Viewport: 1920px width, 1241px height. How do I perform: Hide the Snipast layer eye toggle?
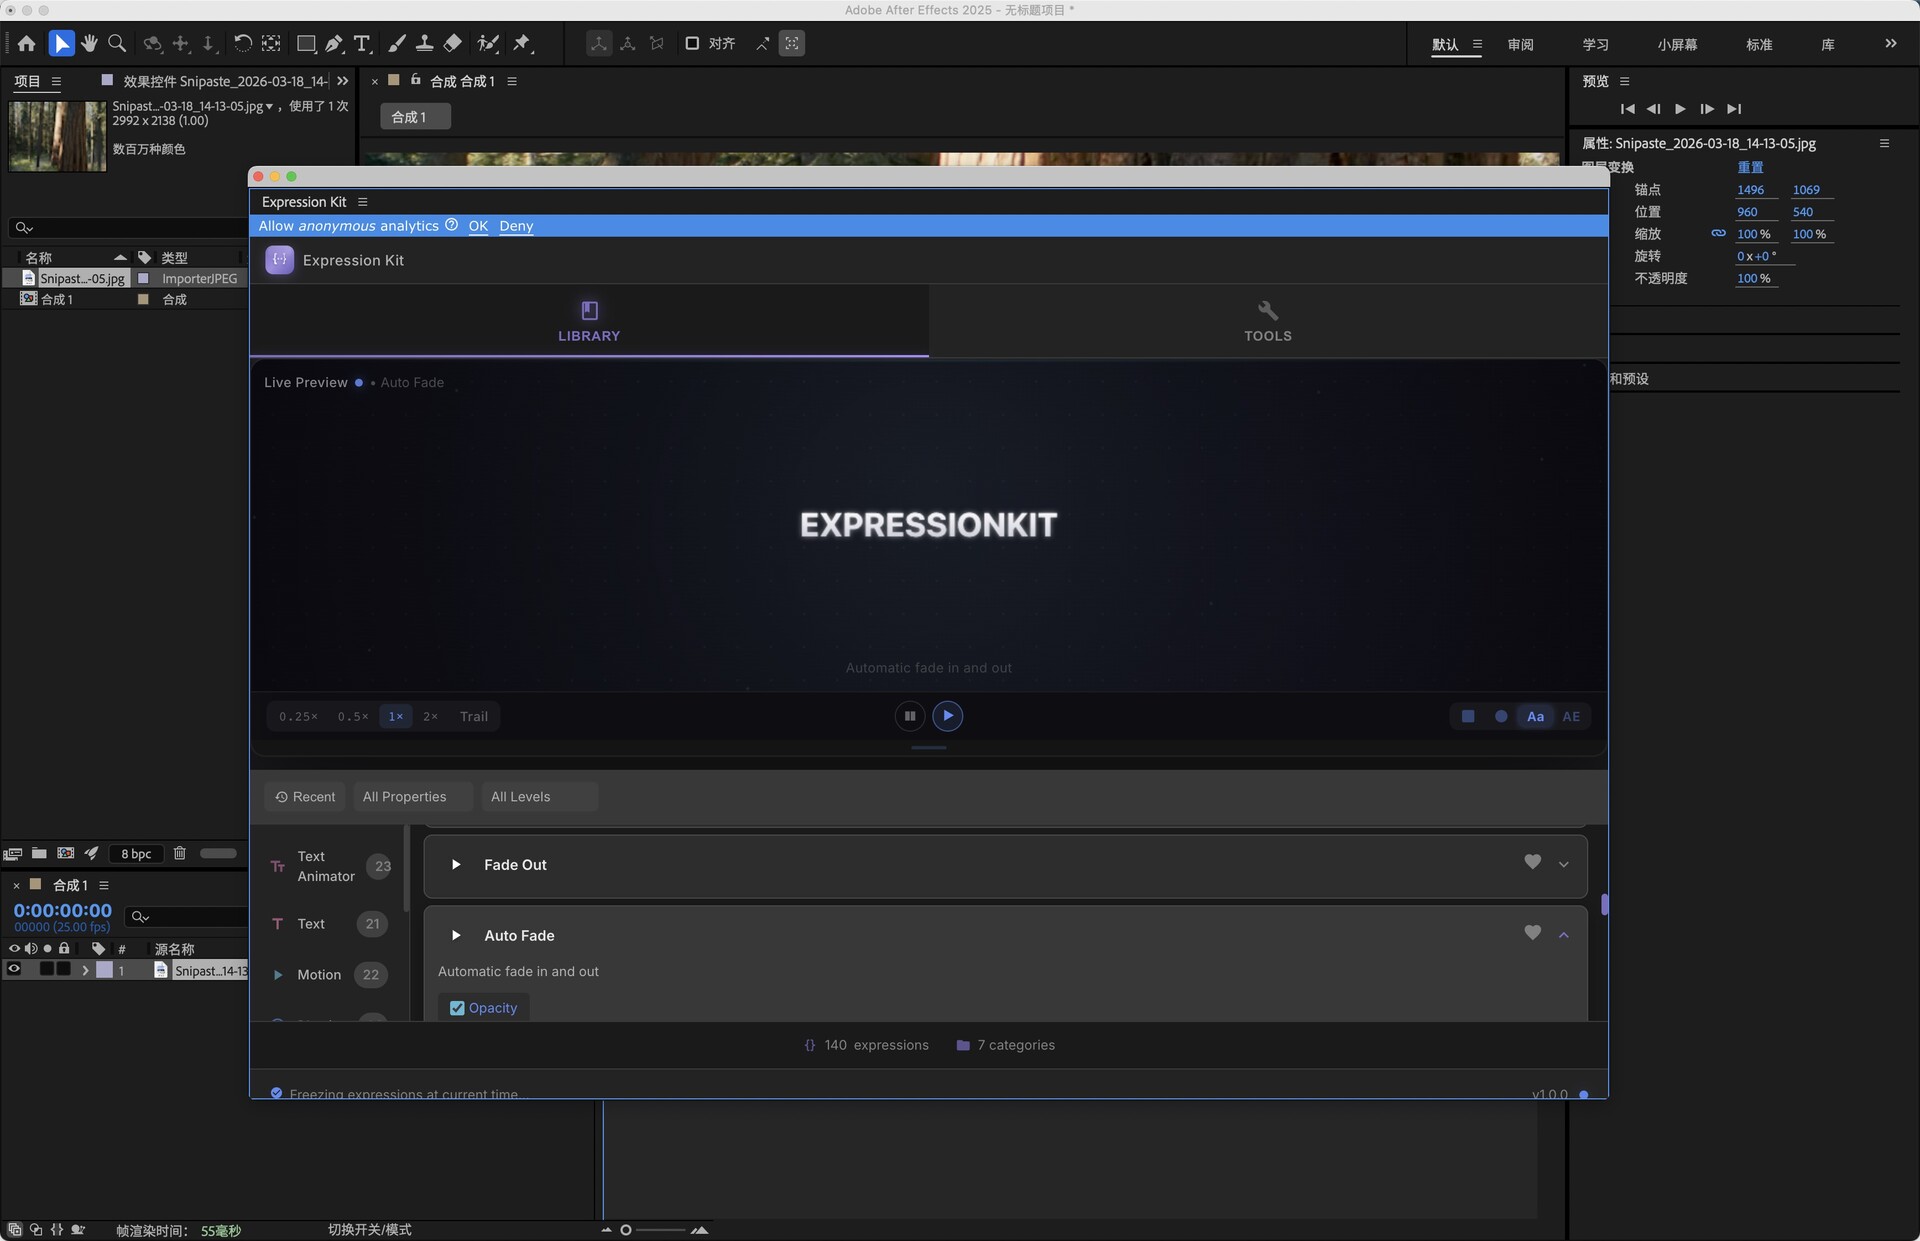(14, 969)
